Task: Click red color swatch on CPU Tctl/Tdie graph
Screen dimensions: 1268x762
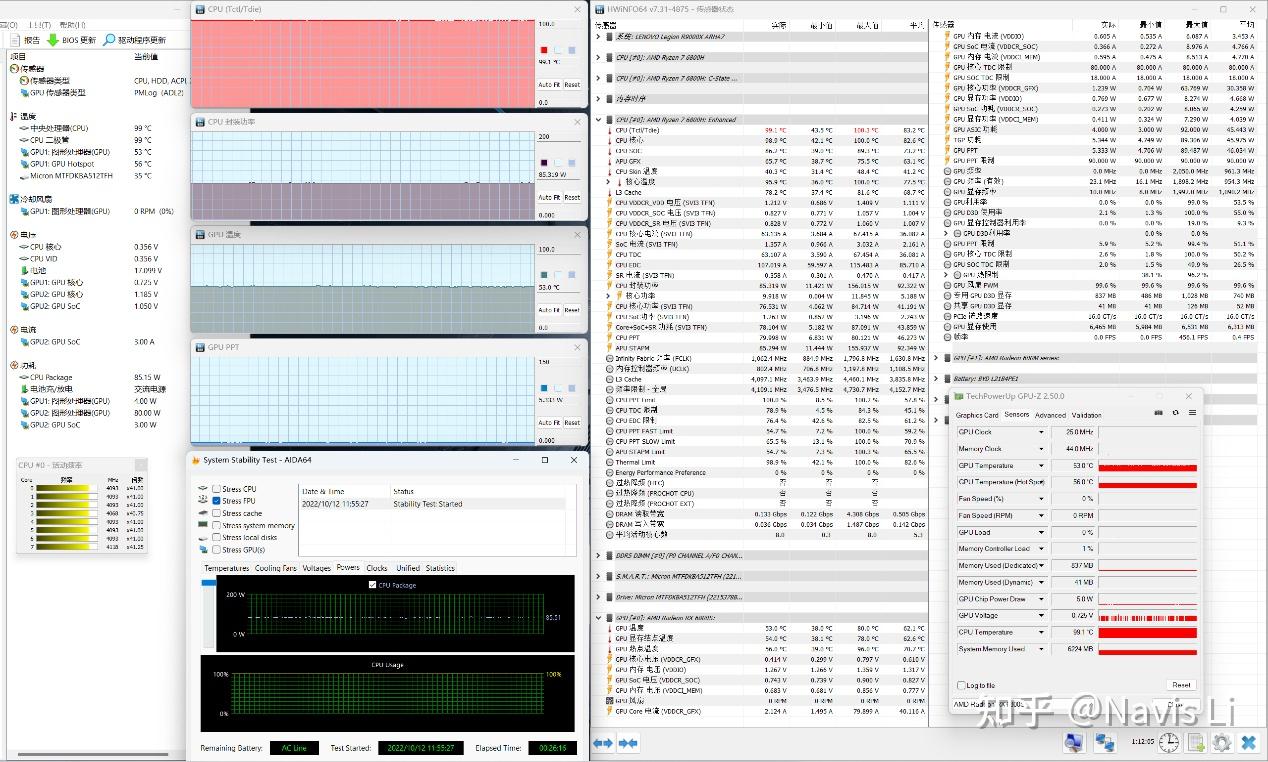Action: [x=544, y=50]
